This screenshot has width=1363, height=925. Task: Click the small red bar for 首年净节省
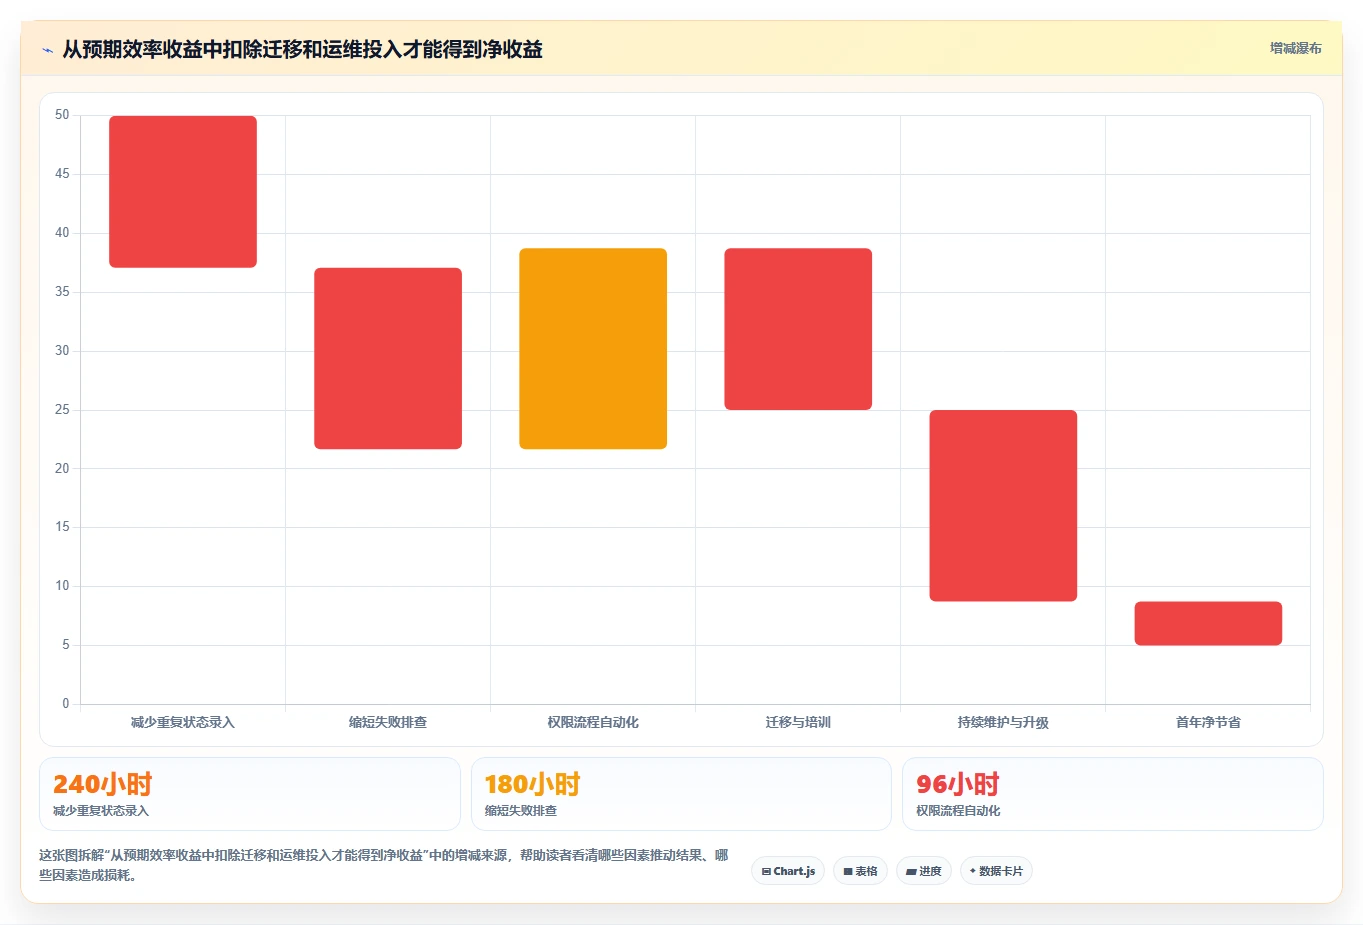[1208, 623]
